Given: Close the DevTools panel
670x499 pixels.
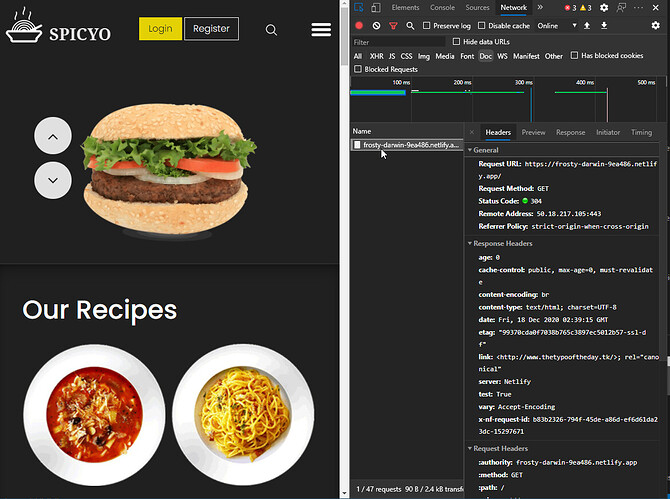Looking at the screenshot, I should (655, 7).
